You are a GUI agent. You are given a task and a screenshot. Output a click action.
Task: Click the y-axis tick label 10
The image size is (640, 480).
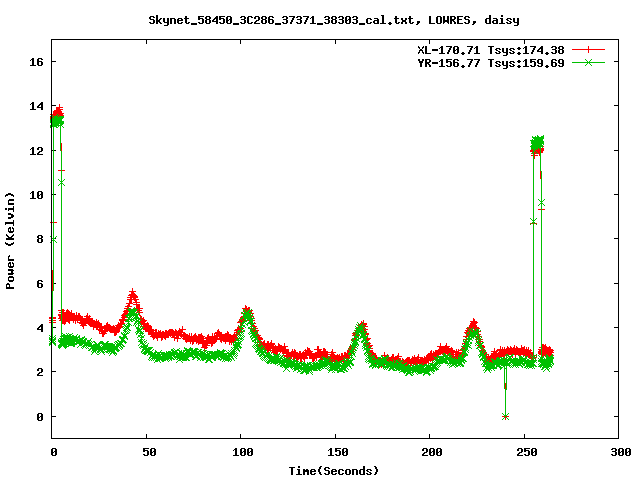point(36,195)
